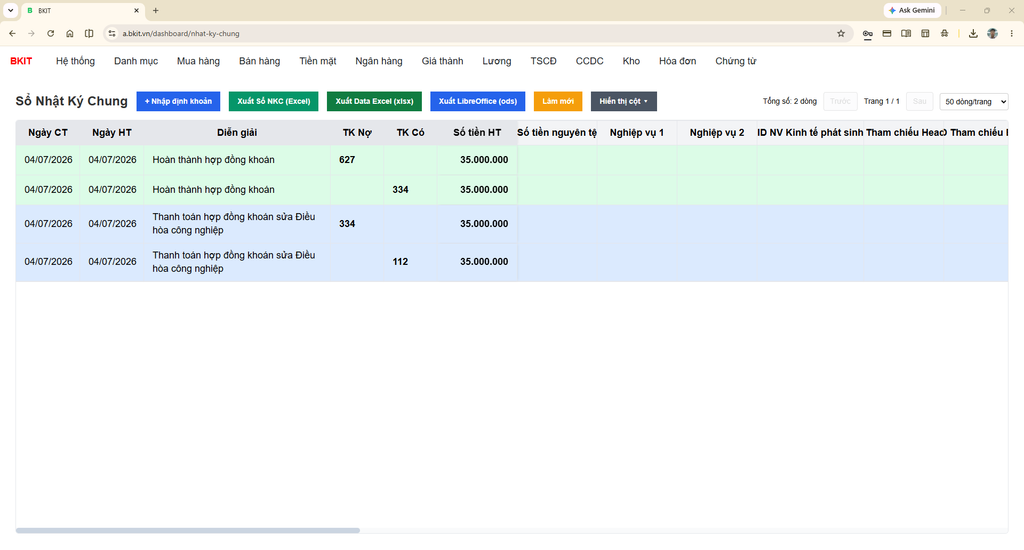The width and height of the screenshot is (1024, 550).
Task: Open the 50 dòng/trang page size selector
Action: (x=974, y=101)
